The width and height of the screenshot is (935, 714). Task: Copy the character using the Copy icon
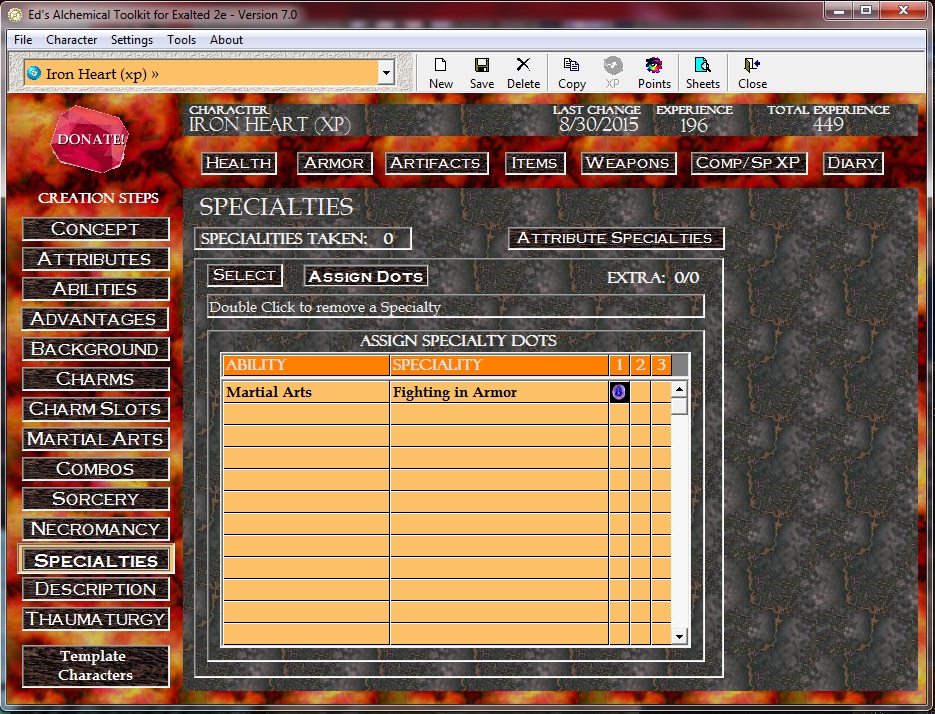tap(571, 73)
